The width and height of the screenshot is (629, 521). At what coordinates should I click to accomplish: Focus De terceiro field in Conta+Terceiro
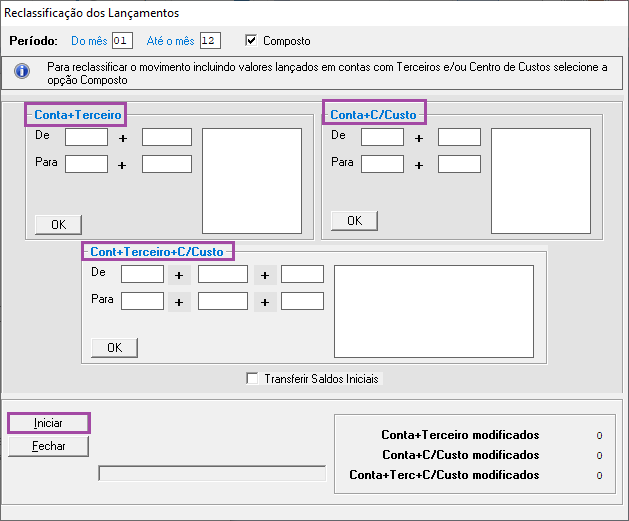click(x=166, y=137)
